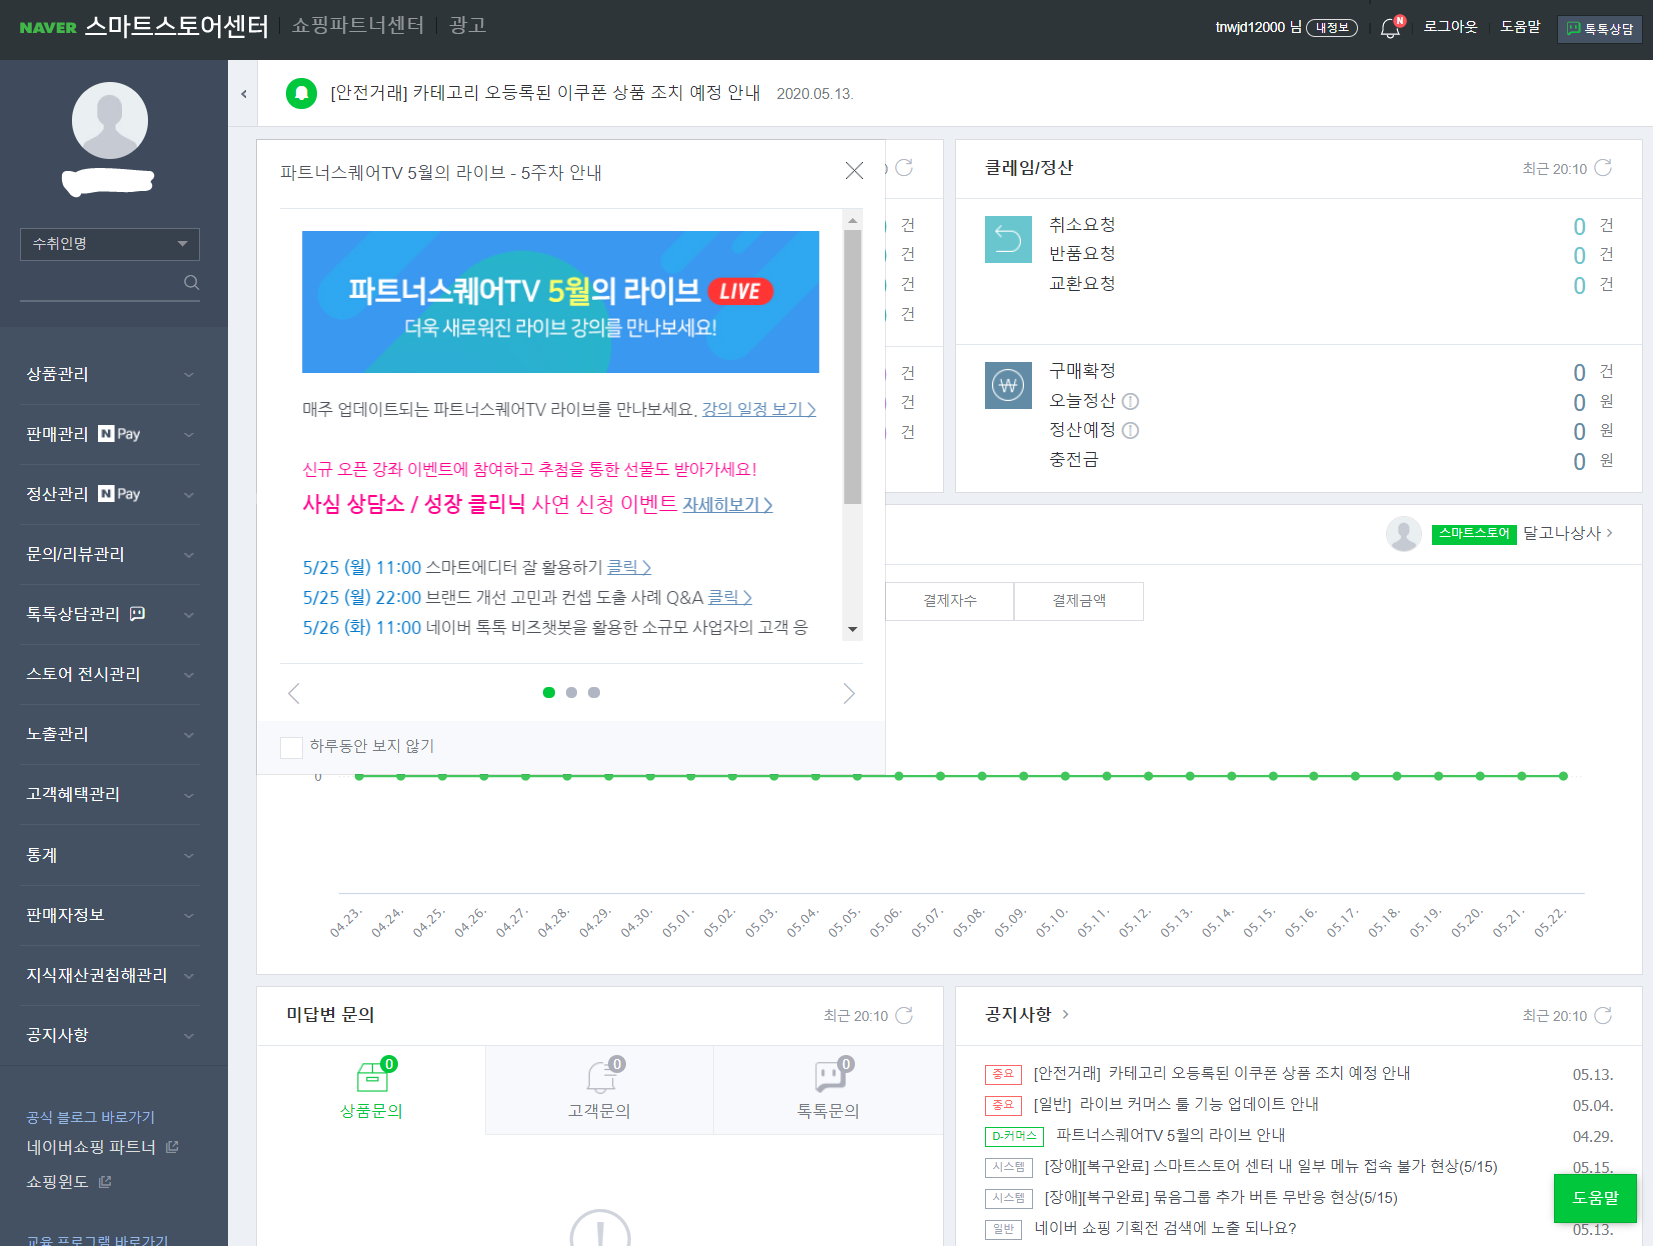1653x1246 pixels.
Task: Collapse the sidebar with the arrow icon
Action: [243, 94]
